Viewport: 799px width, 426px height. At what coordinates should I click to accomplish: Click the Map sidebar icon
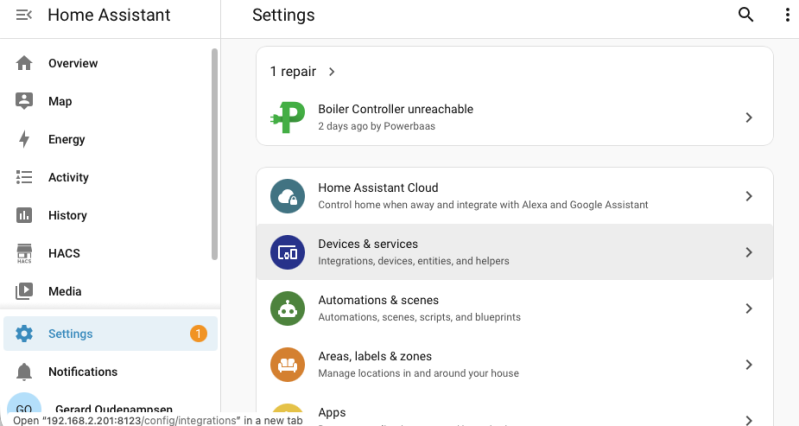tap(24, 101)
